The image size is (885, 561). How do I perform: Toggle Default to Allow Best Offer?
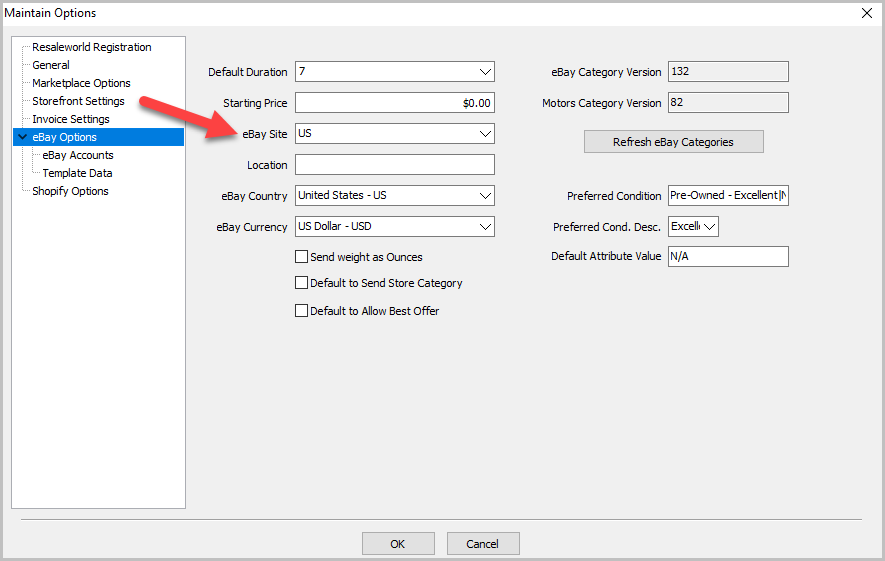tap(301, 310)
